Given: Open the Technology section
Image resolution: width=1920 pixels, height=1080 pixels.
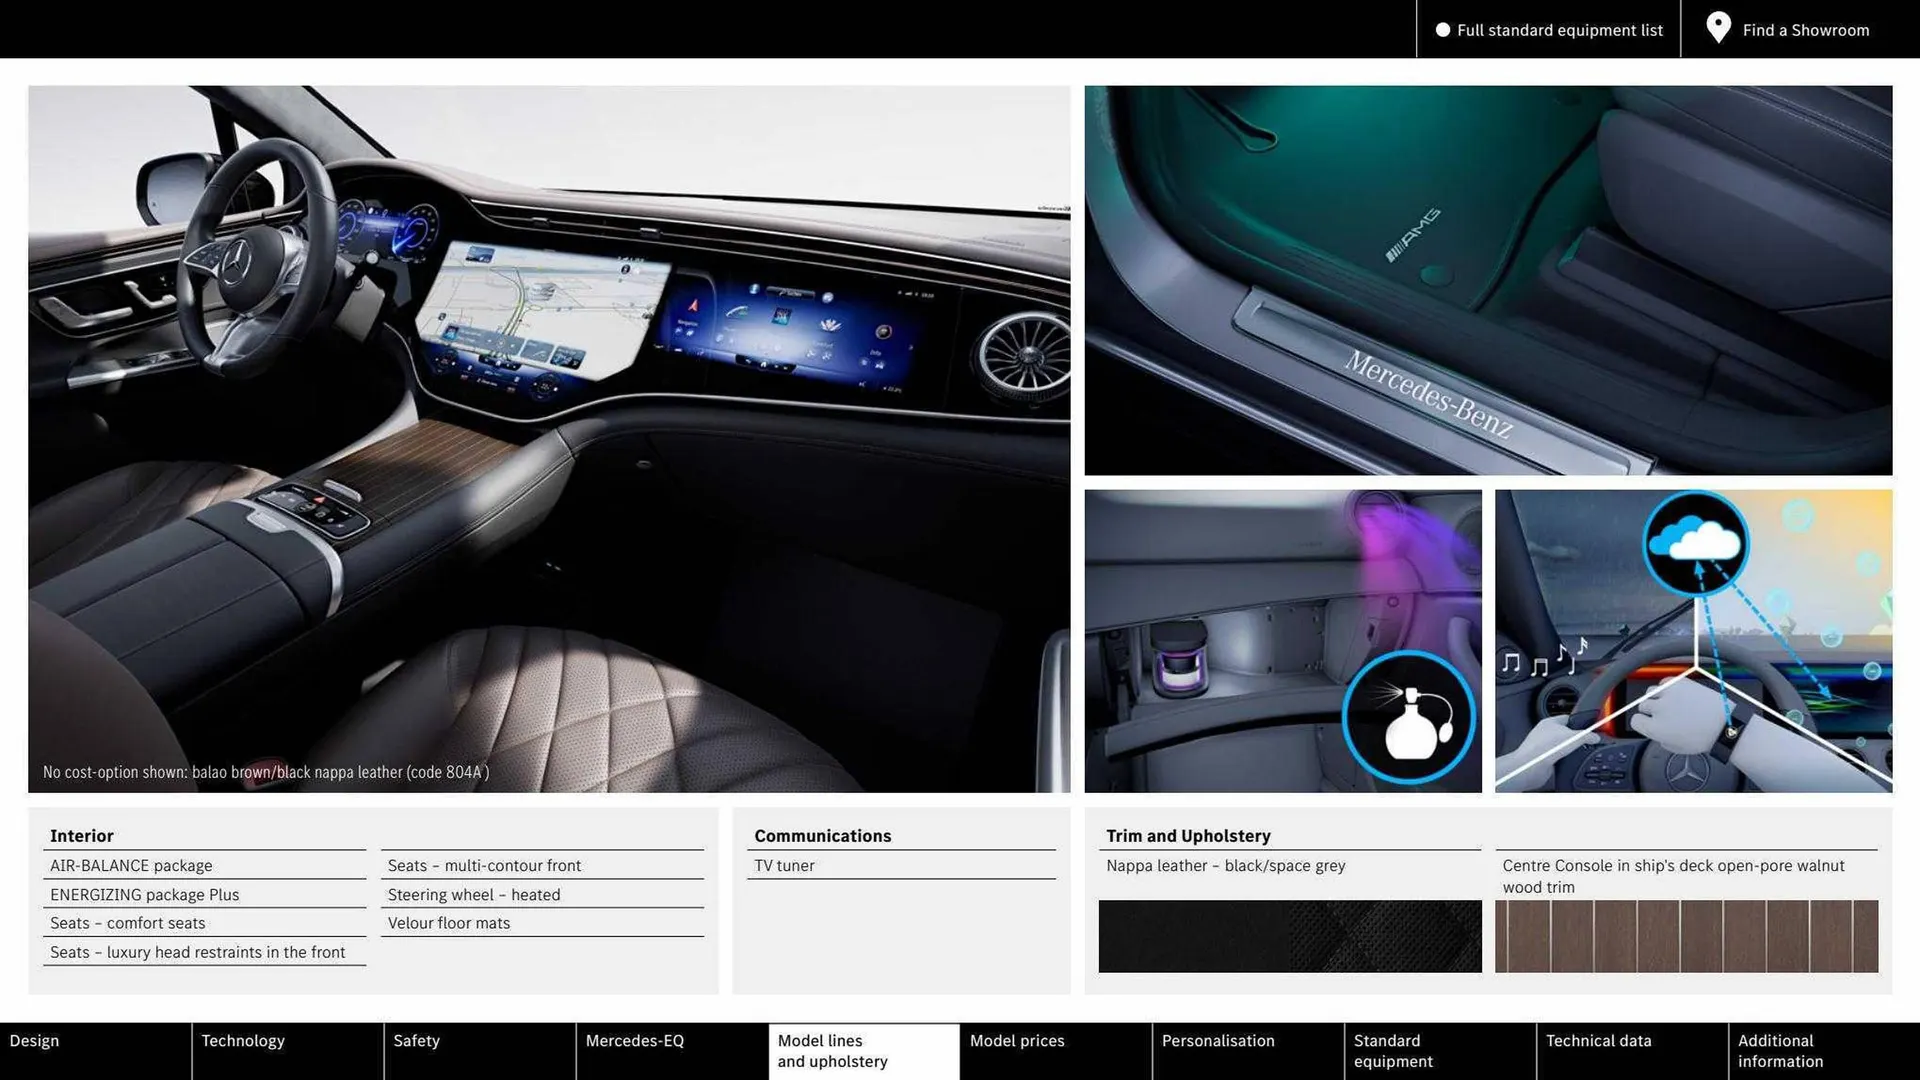Looking at the screenshot, I should (x=243, y=1040).
